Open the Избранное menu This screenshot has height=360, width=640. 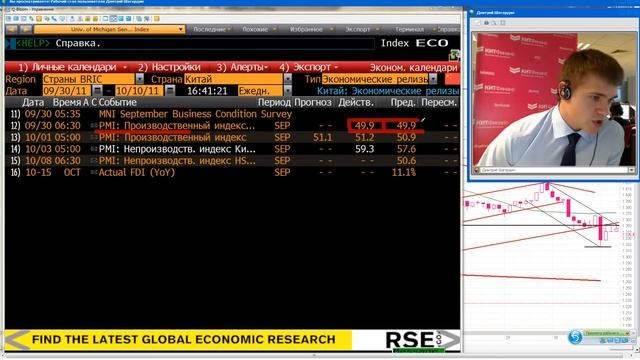tap(311, 29)
